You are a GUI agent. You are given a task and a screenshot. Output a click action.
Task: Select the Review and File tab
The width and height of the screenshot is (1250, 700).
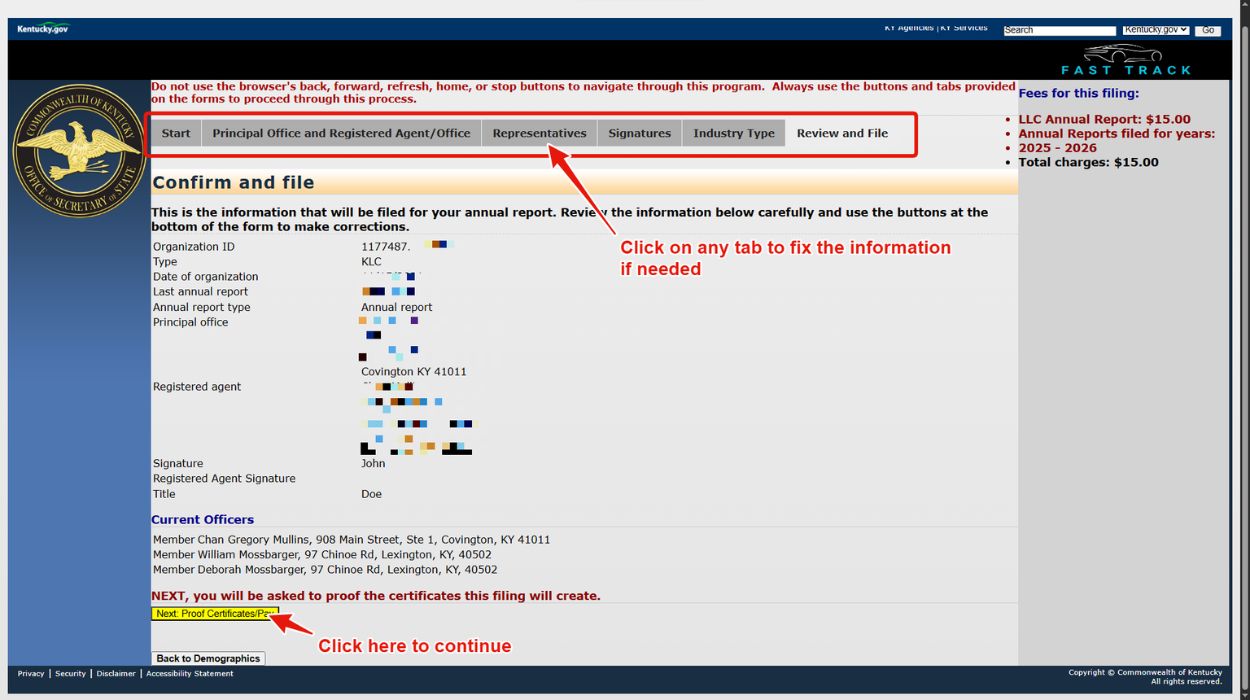pos(842,133)
